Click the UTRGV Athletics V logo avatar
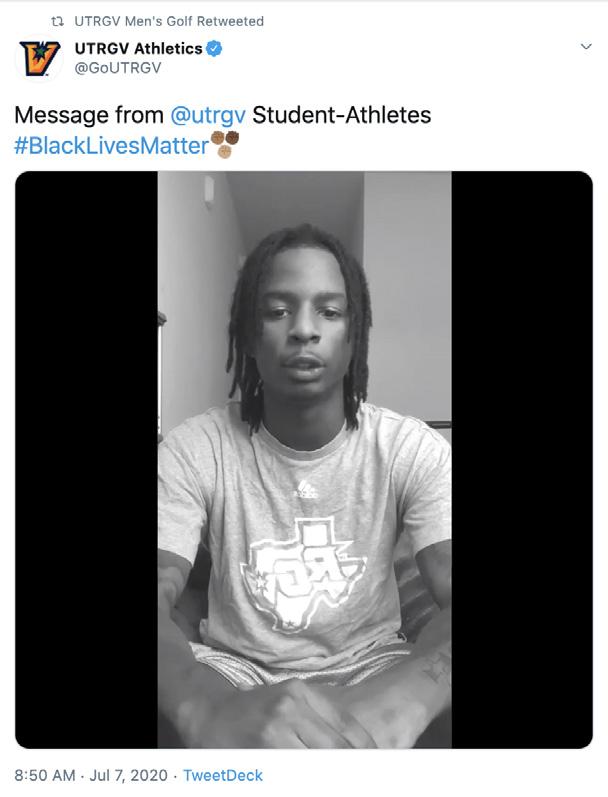Screen dimensions: 608x797 [39, 58]
